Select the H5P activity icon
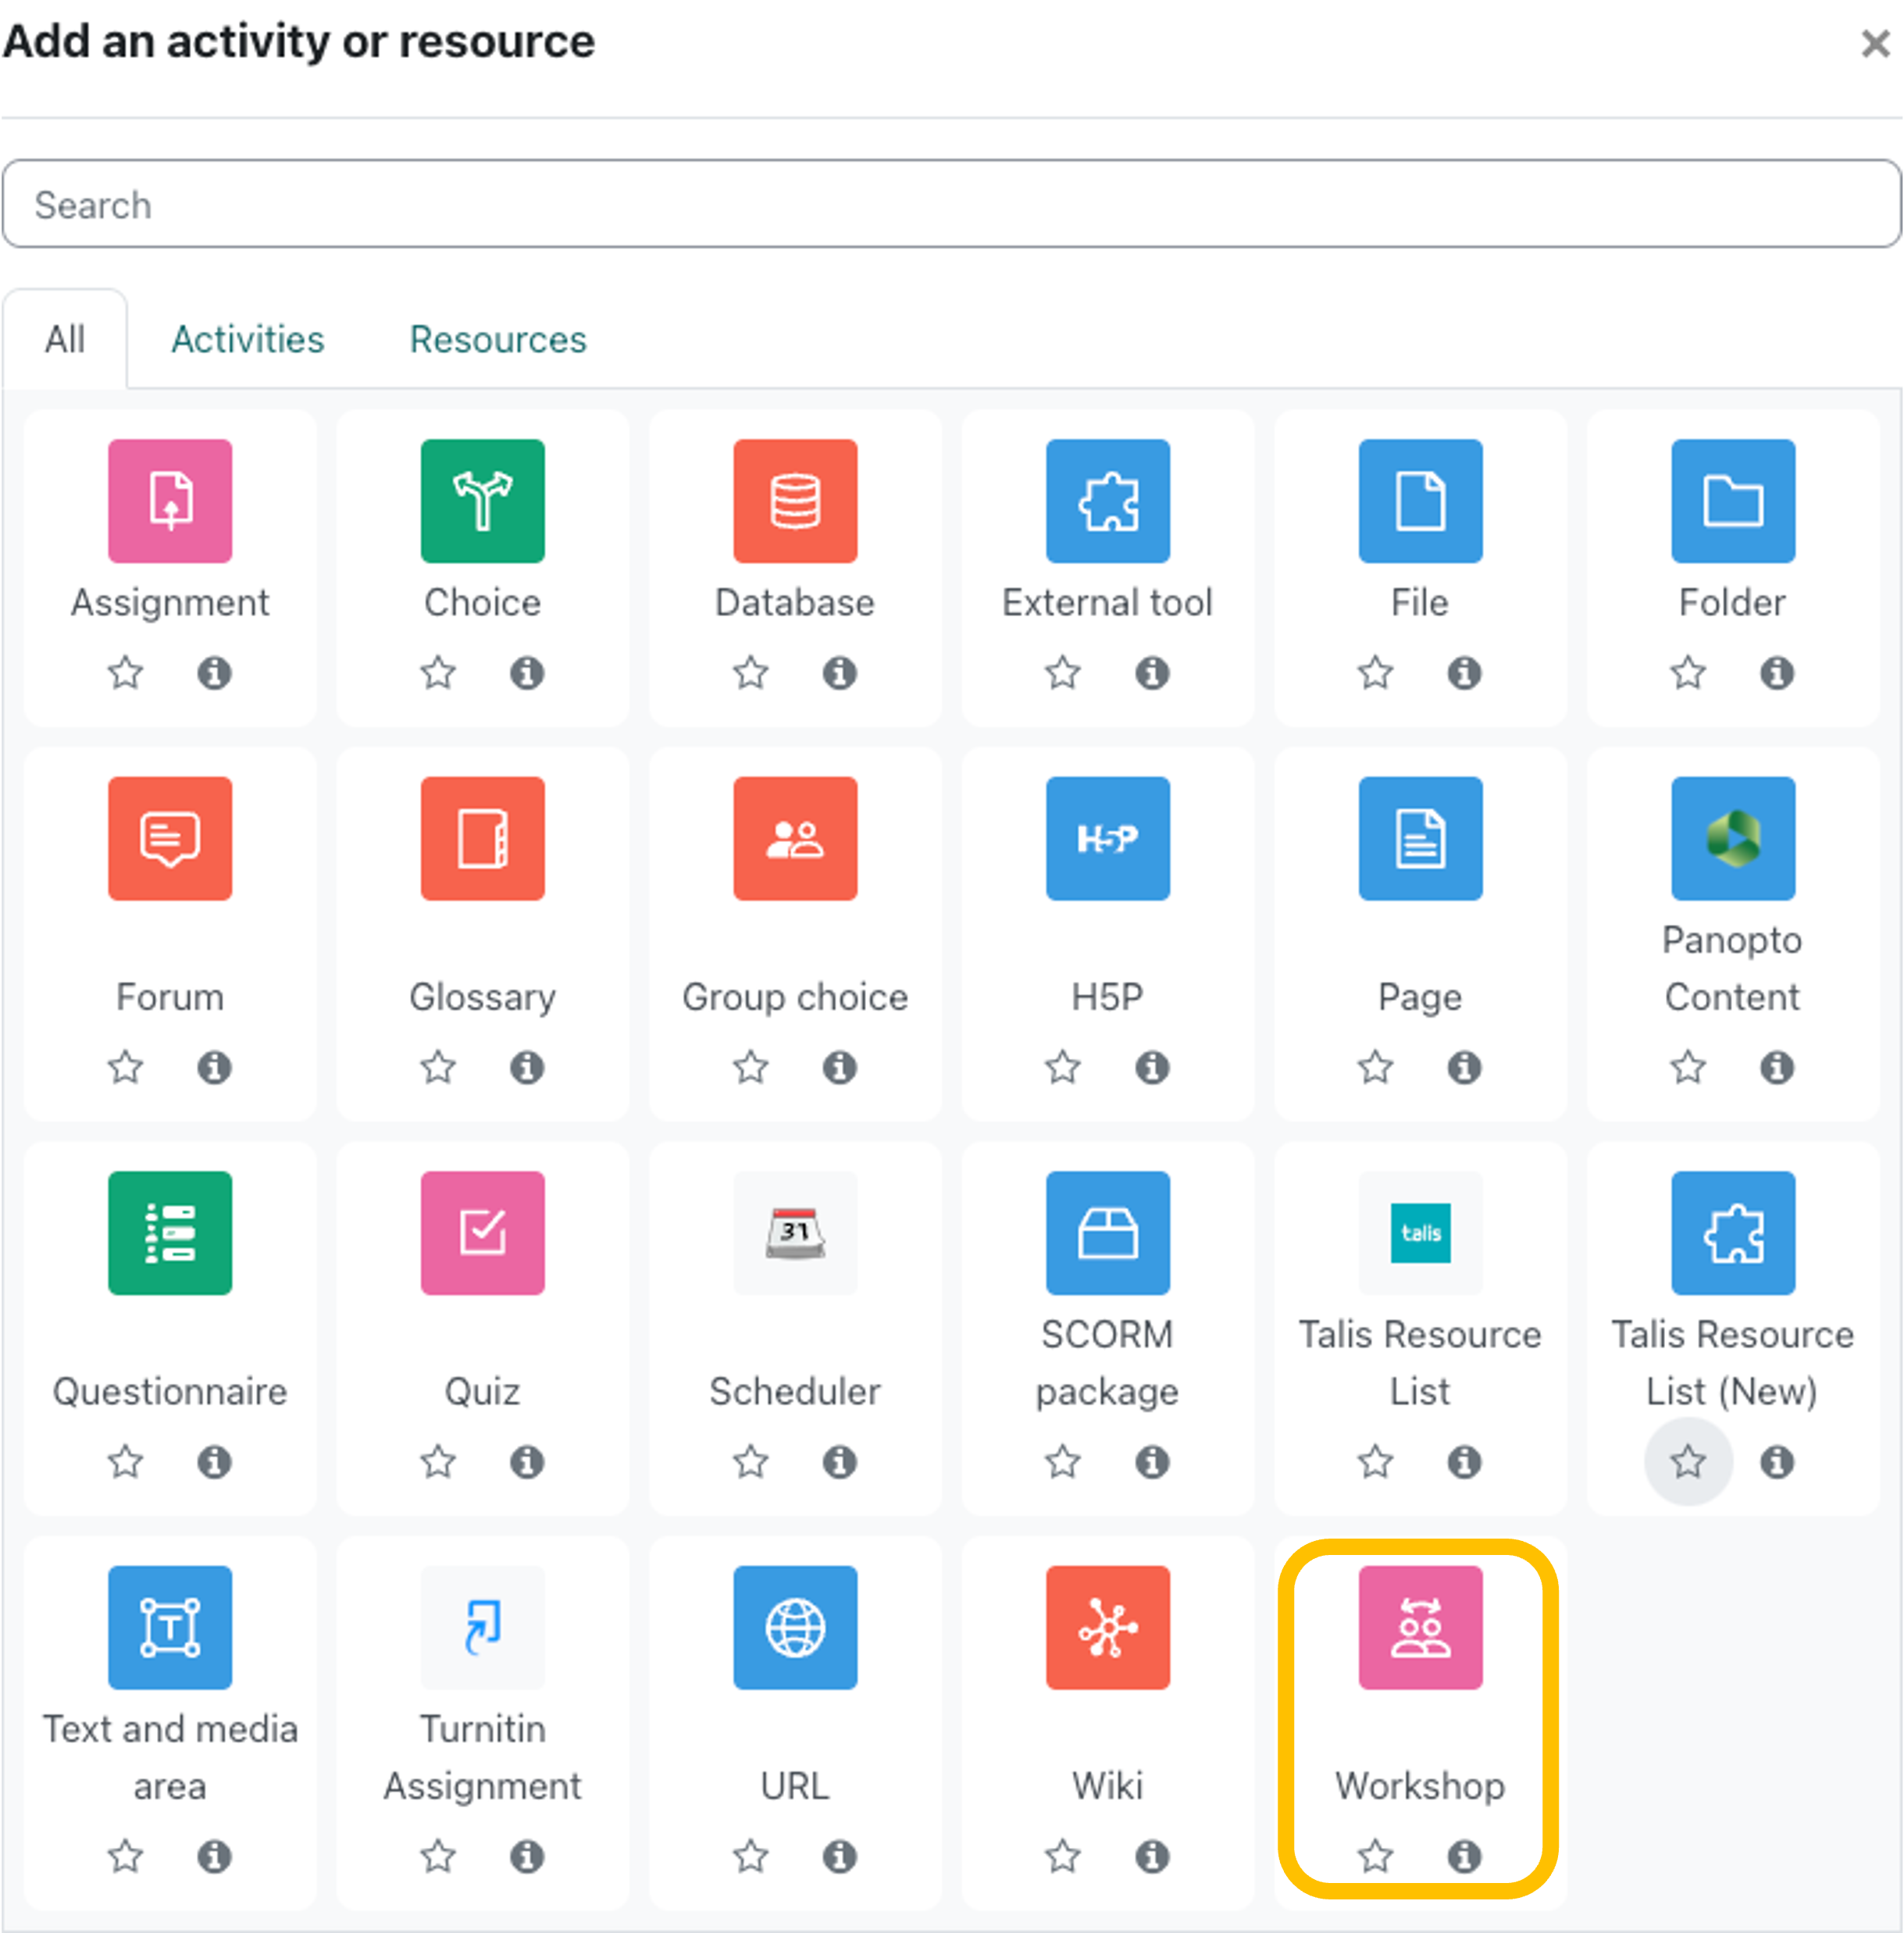Viewport: 1904px width, 1933px height. point(1107,838)
